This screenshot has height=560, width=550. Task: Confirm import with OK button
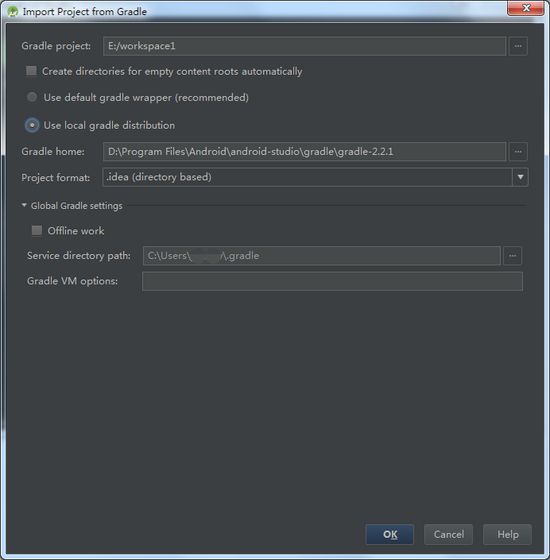[390, 534]
